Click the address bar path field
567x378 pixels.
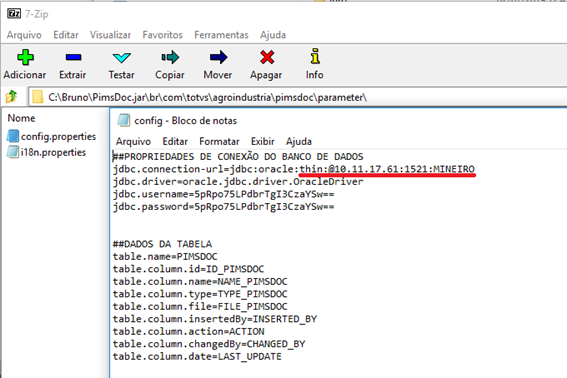tap(298, 97)
